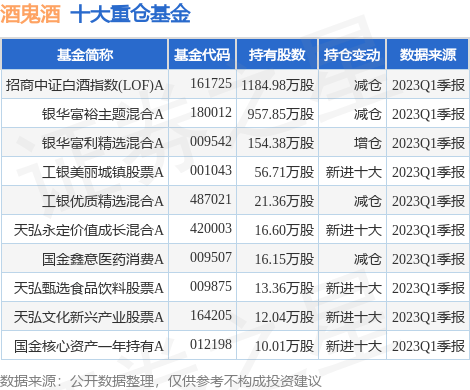The width and height of the screenshot is (470, 390).
Task: Click 天弘甄选食品饮料股票A fund name
Action: pos(89,288)
